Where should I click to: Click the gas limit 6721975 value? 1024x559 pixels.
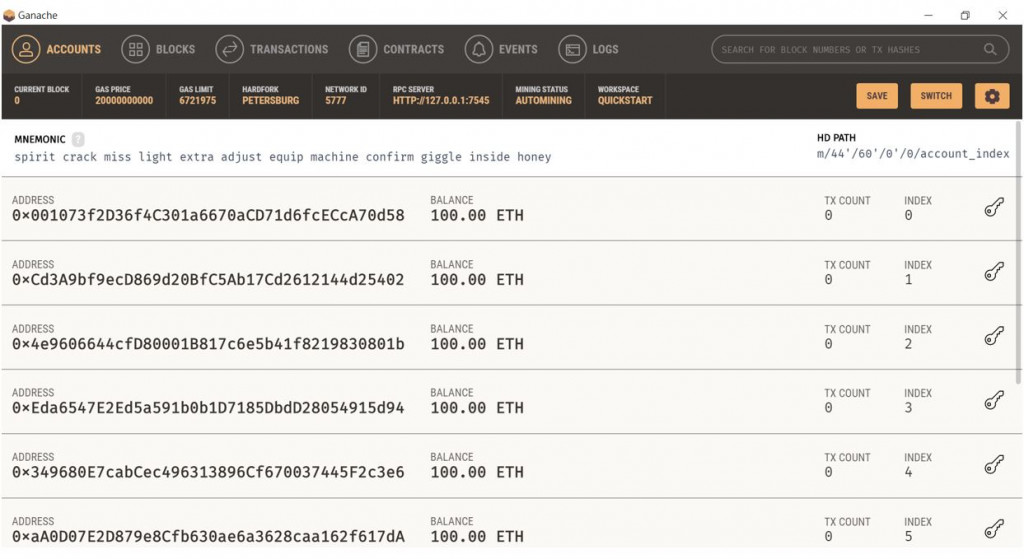pyautogui.click(x=198, y=101)
